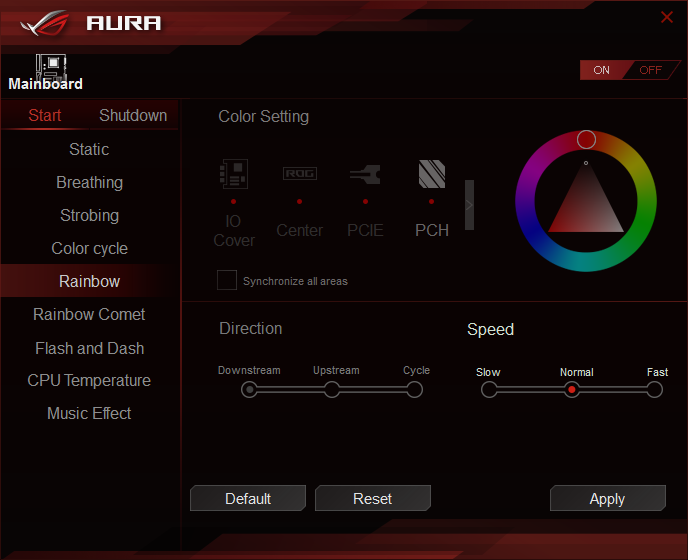This screenshot has height=560, width=688.
Task: Click the ROG logo in the header
Action: coord(45,23)
